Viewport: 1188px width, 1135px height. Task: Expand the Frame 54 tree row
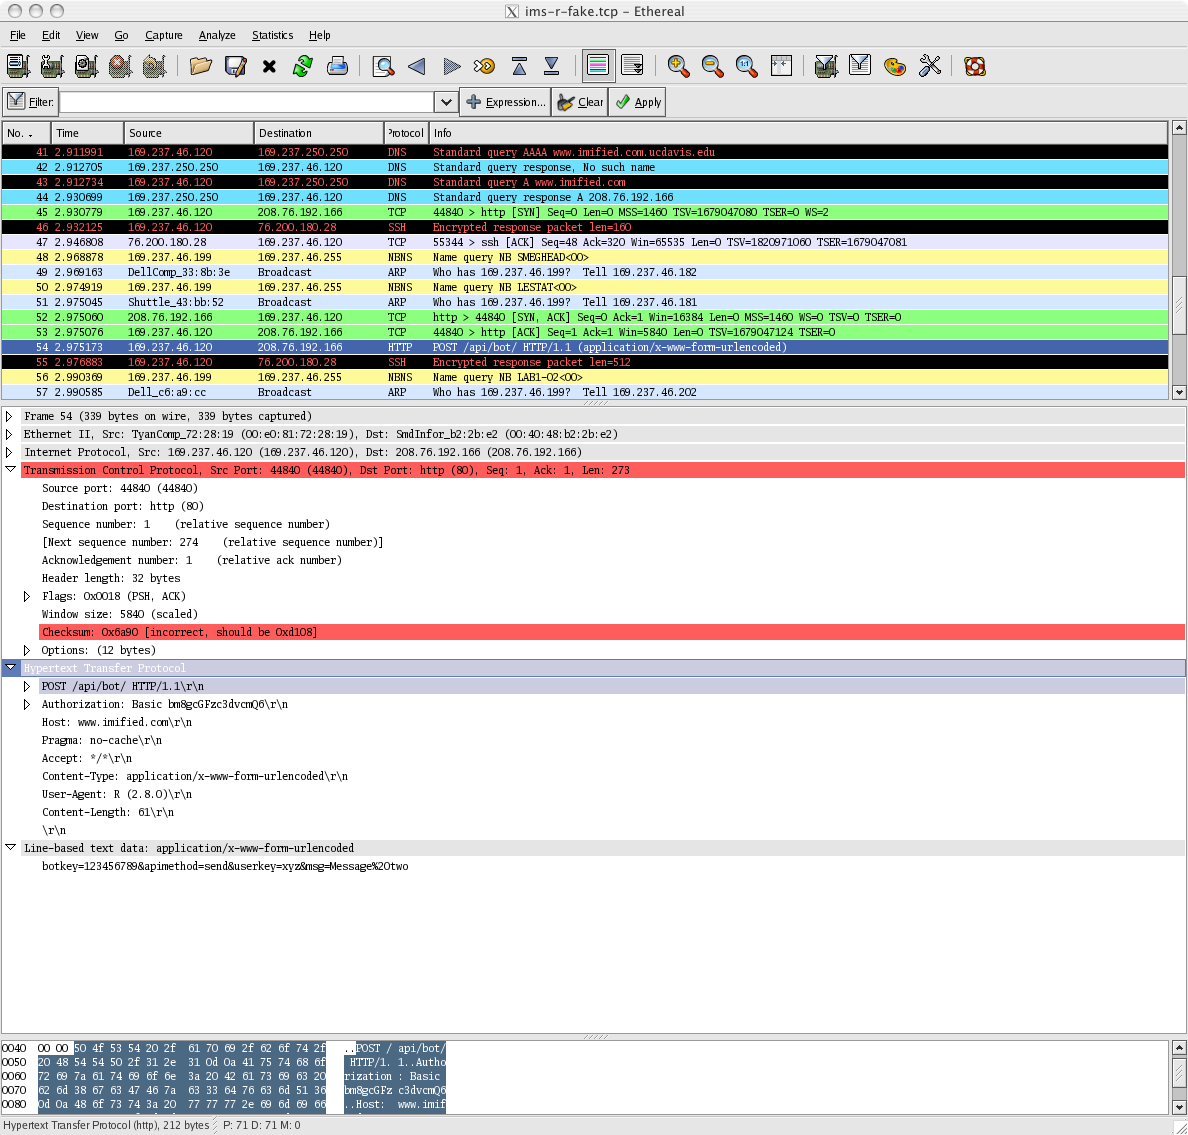(9, 416)
